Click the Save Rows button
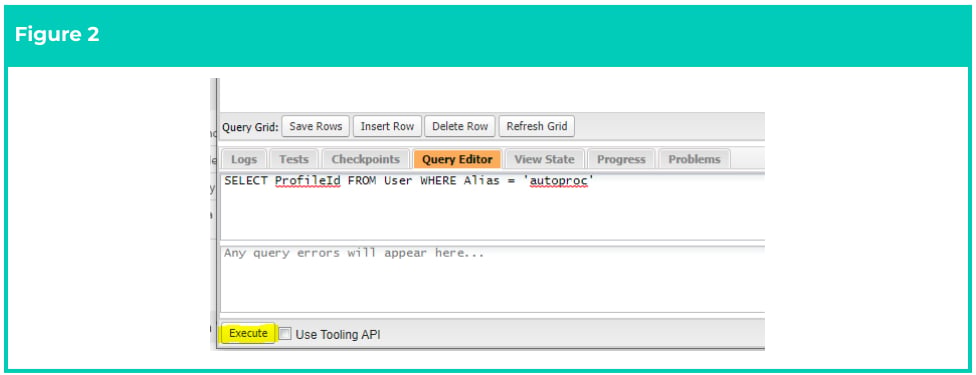 point(316,126)
